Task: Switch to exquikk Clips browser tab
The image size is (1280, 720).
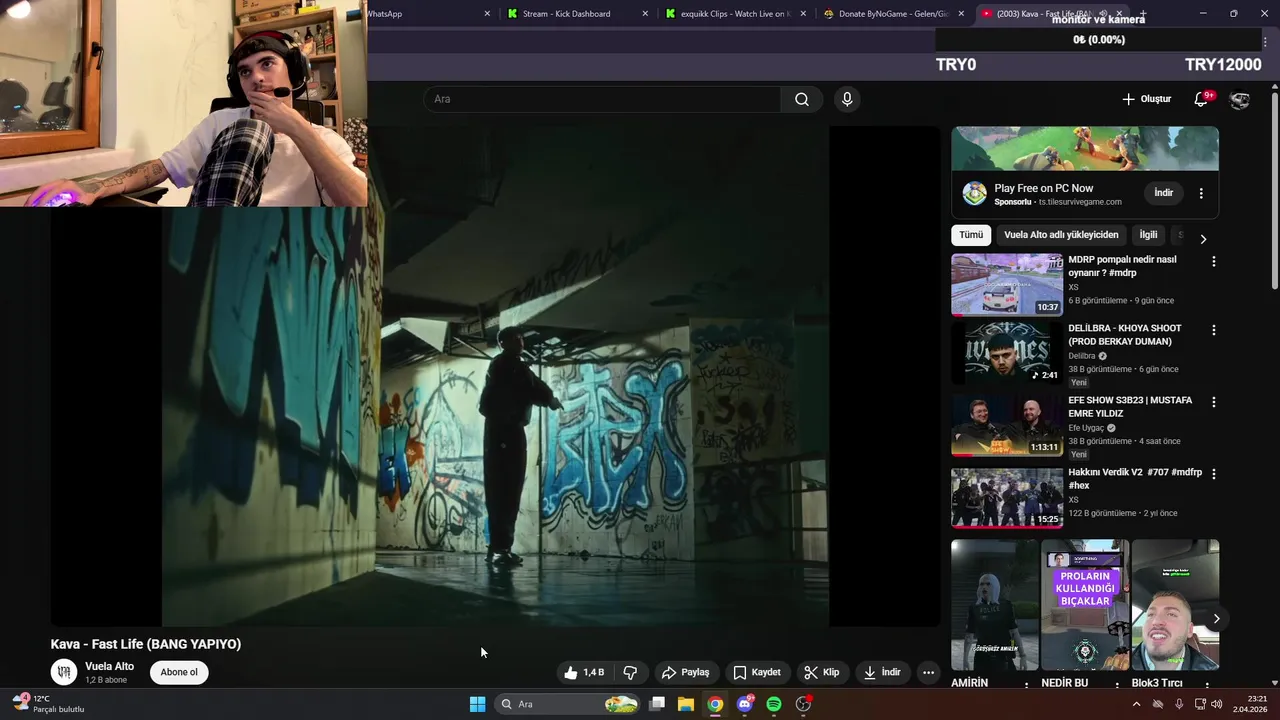Action: 735,14
